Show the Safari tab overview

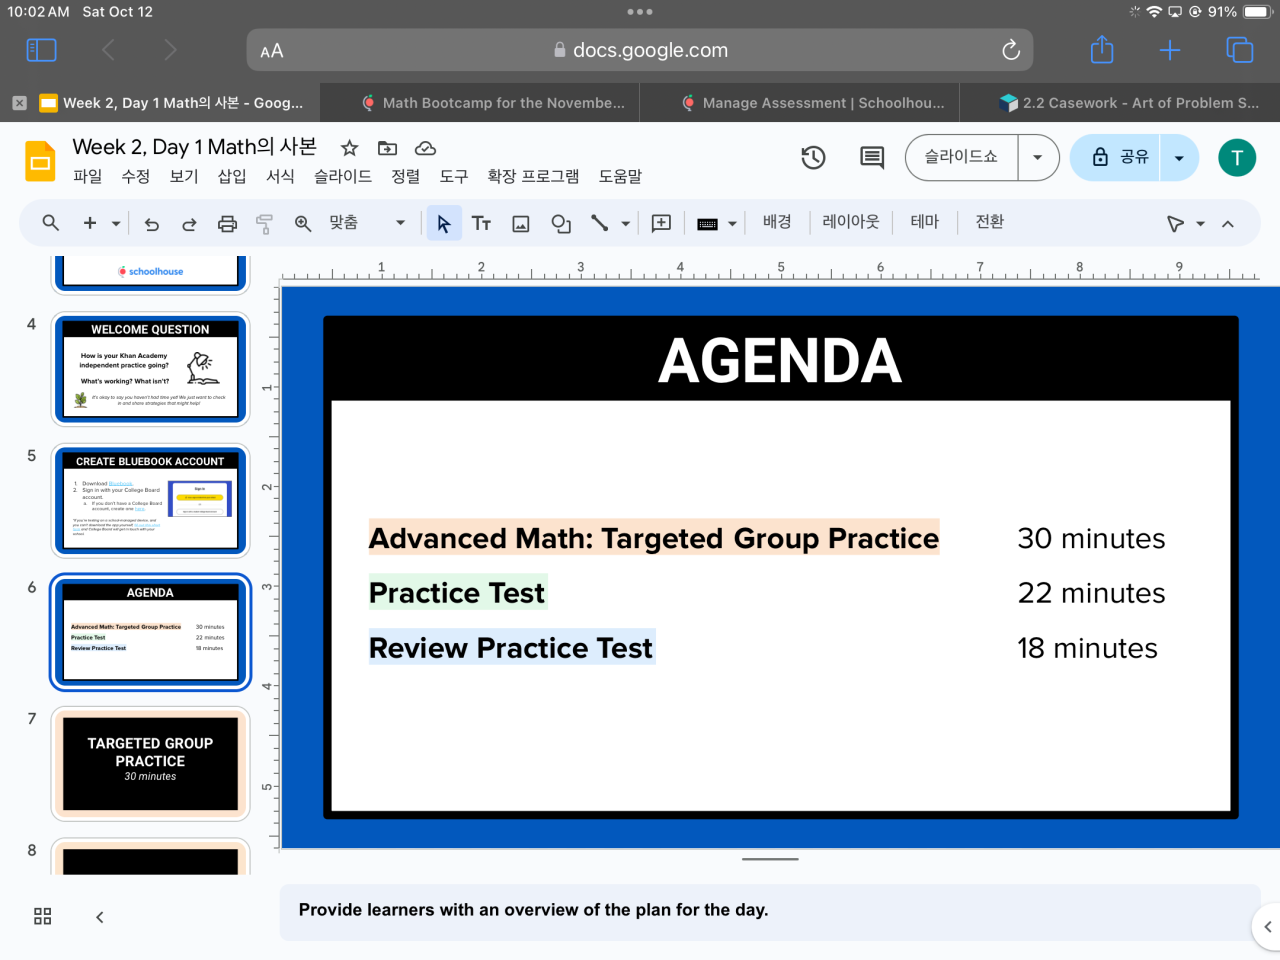pyautogui.click(x=1239, y=50)
